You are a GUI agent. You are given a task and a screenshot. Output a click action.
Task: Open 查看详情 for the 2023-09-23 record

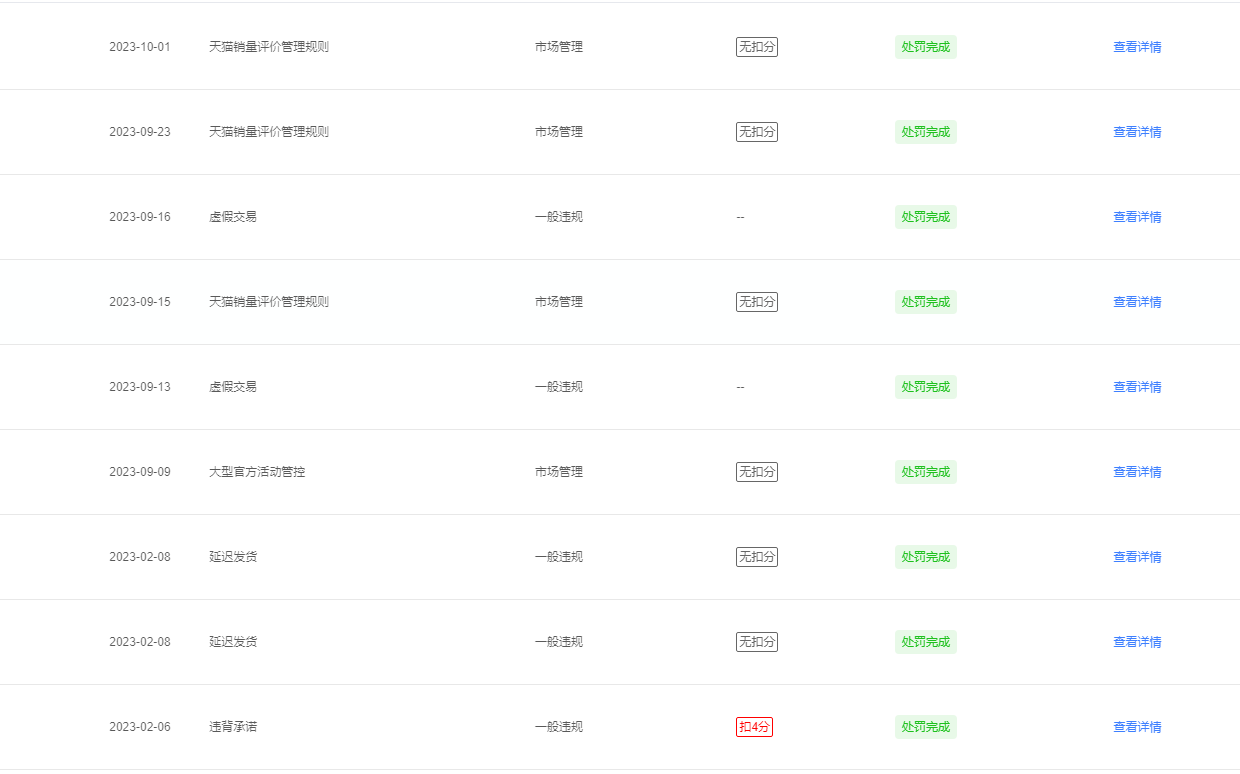tap(1137, 132)
